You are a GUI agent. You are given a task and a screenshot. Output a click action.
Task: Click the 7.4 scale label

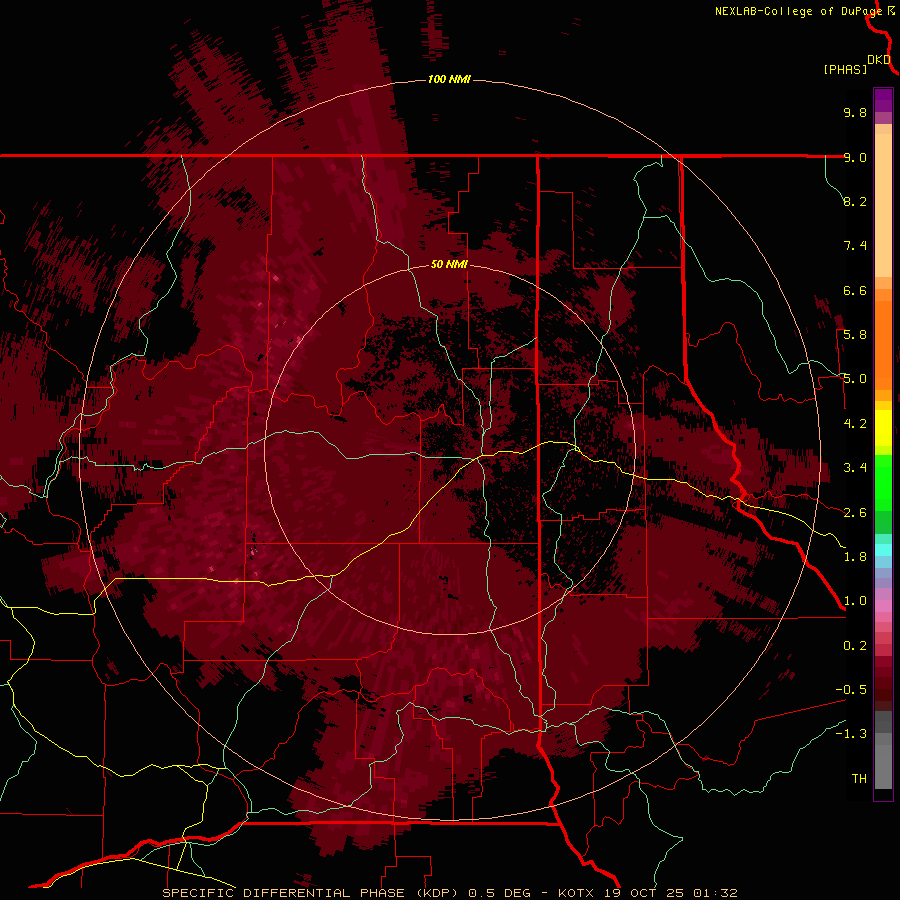pyautogui.click(x=855, y=246)
